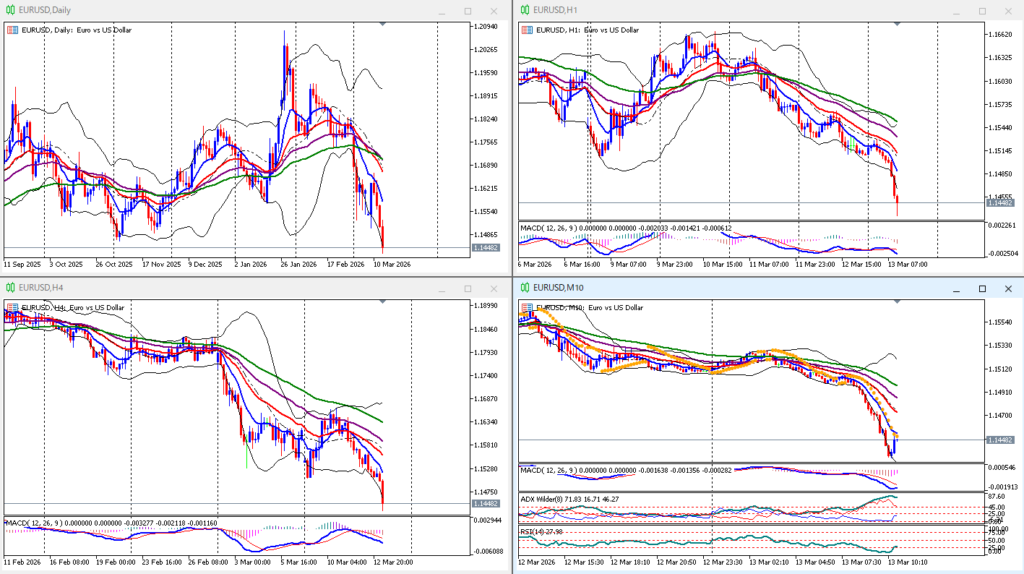
Task: Click the EURUSD,M10 title bar chart icon
Action: coord(523,288)
